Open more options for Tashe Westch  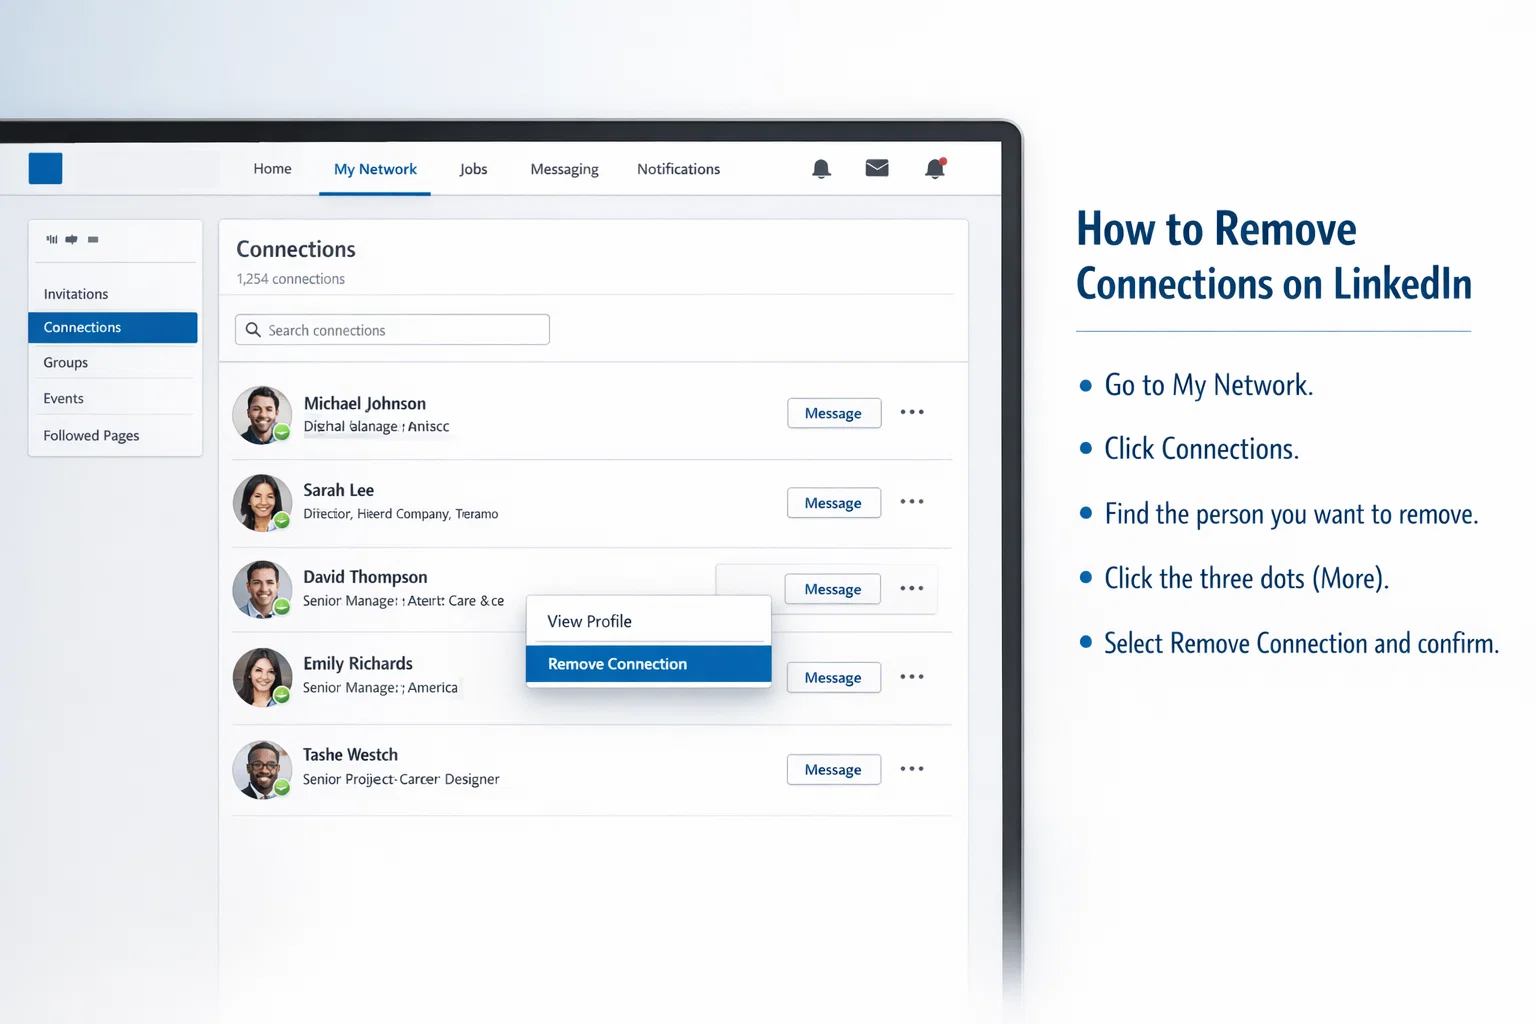tap(911, 769)
